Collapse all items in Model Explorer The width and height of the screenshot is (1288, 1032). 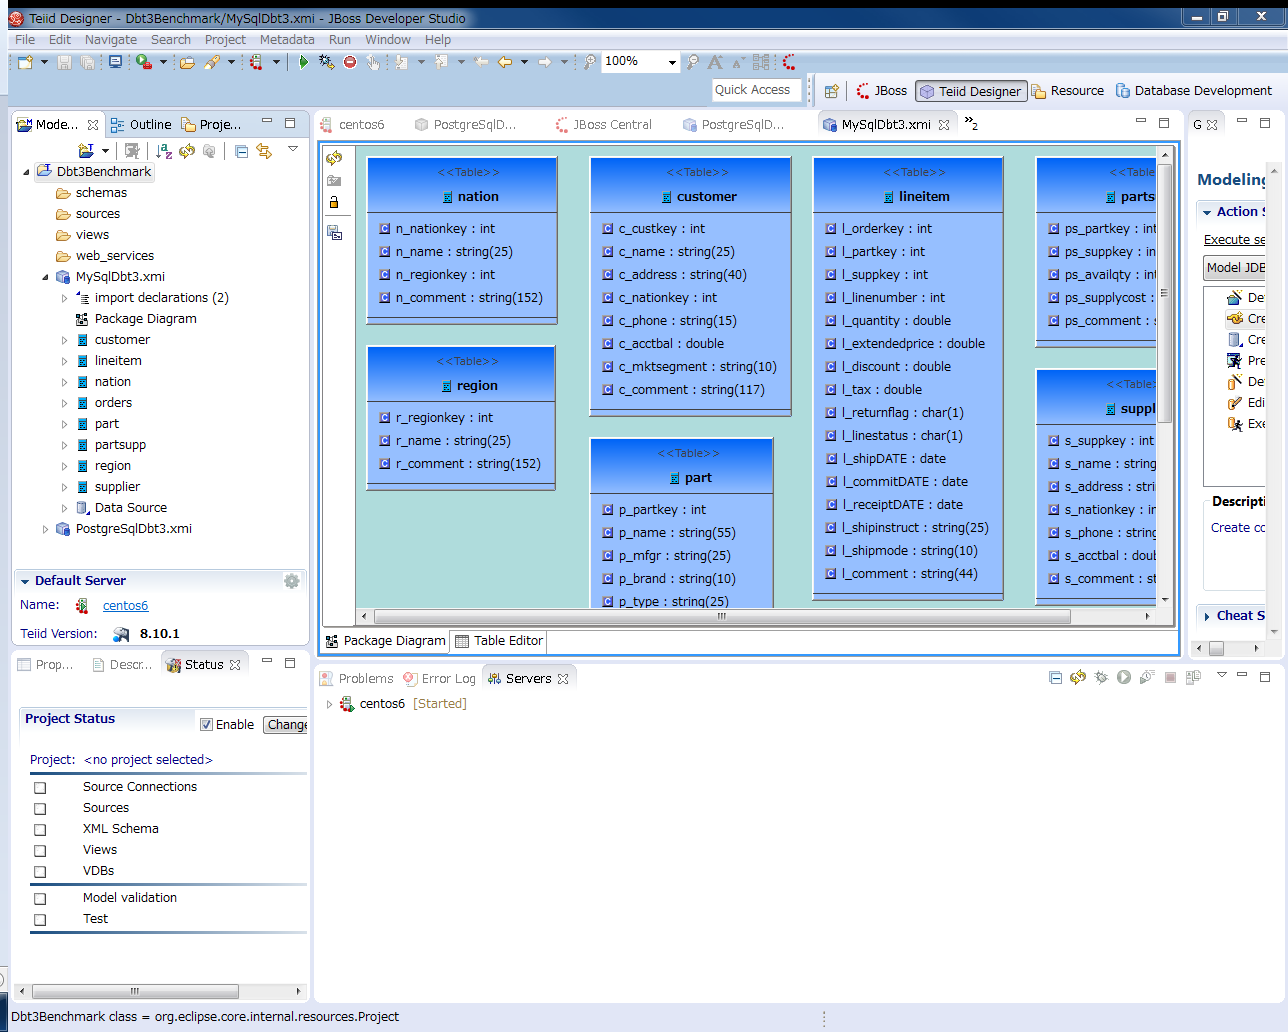pyautogui.click(x=241, y=151)
